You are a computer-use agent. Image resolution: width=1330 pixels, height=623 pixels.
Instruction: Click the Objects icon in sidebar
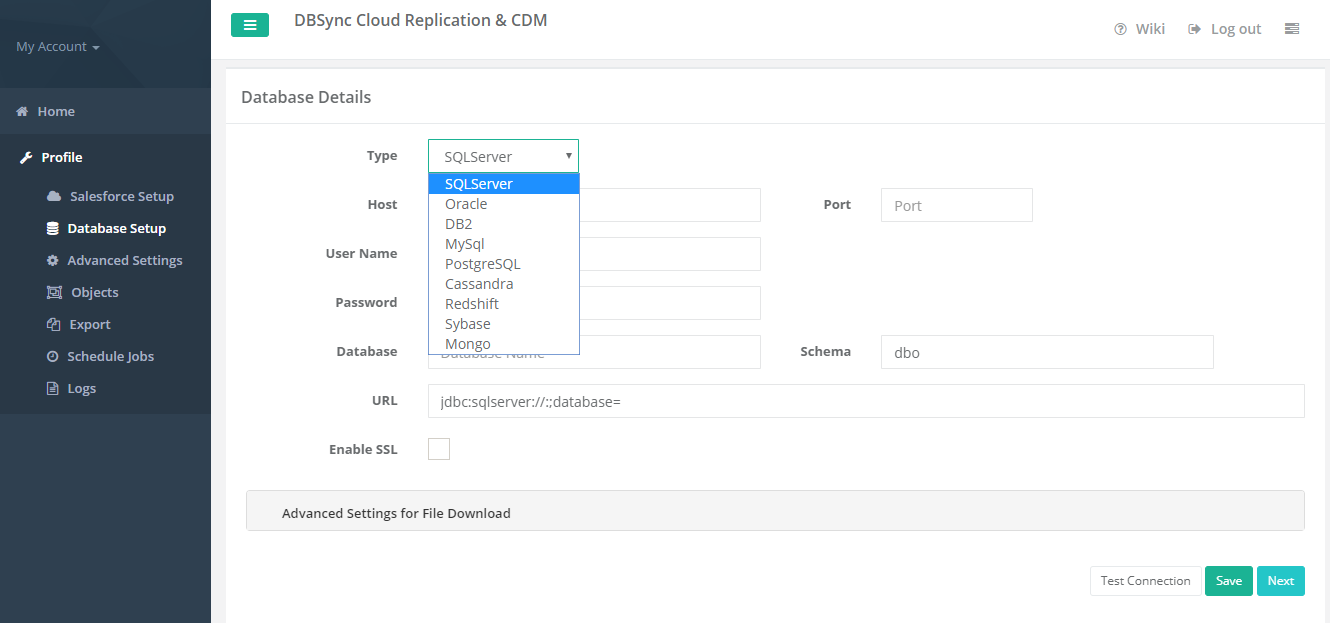tap(54, 293)
